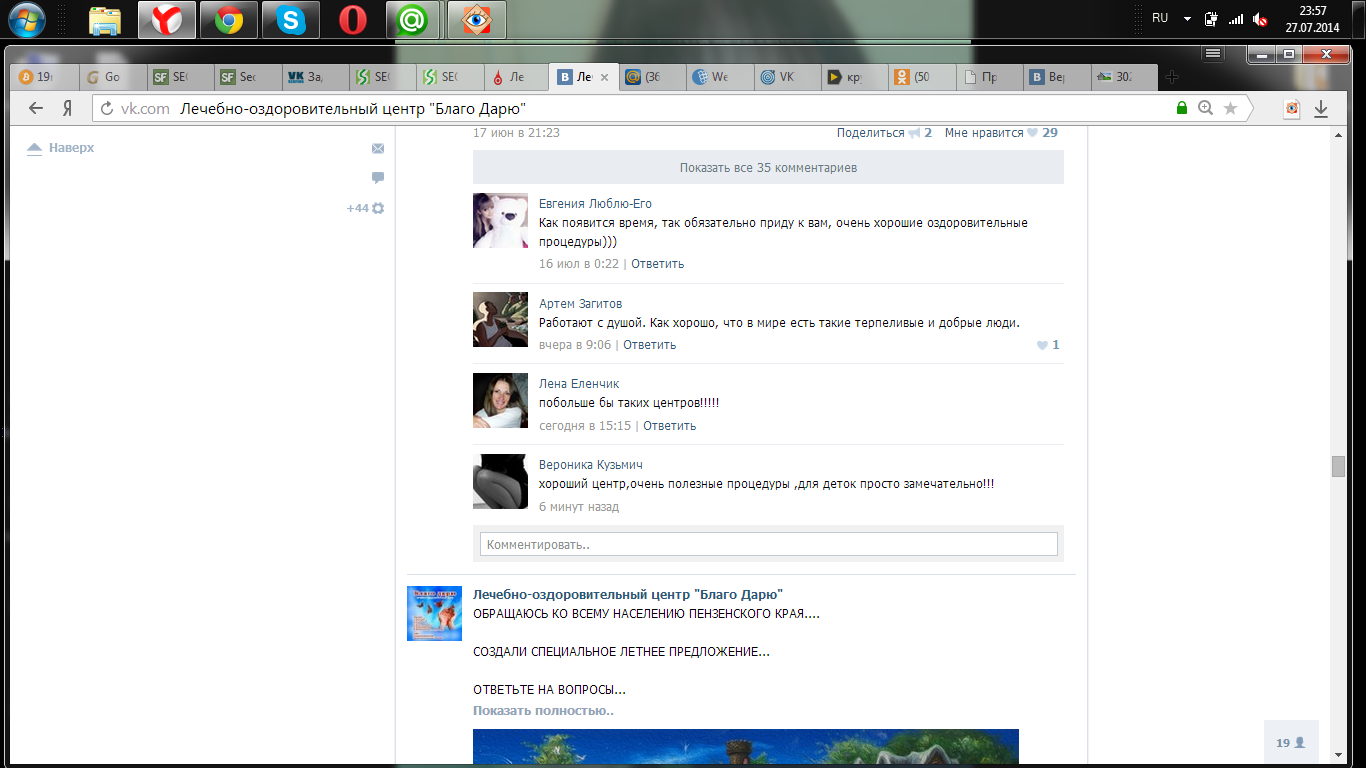Open Лена Еленчик's avatar
1366x768 pixels.
(x=500, y=401)
